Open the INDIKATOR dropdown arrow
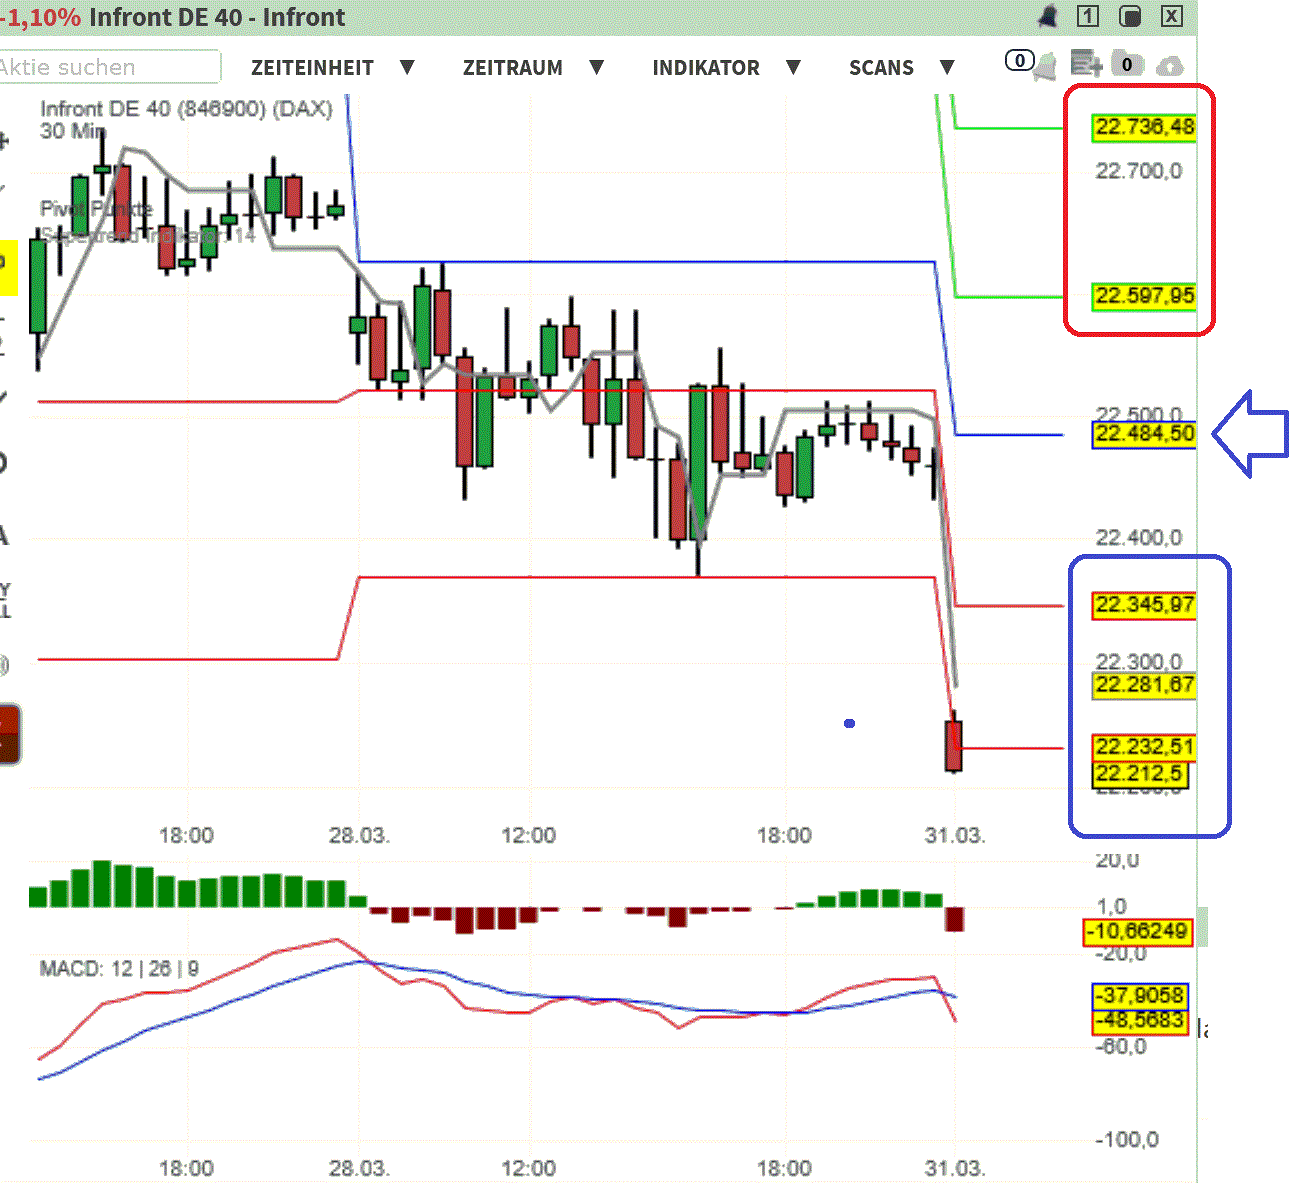1292x1197 pixels. 793,67
